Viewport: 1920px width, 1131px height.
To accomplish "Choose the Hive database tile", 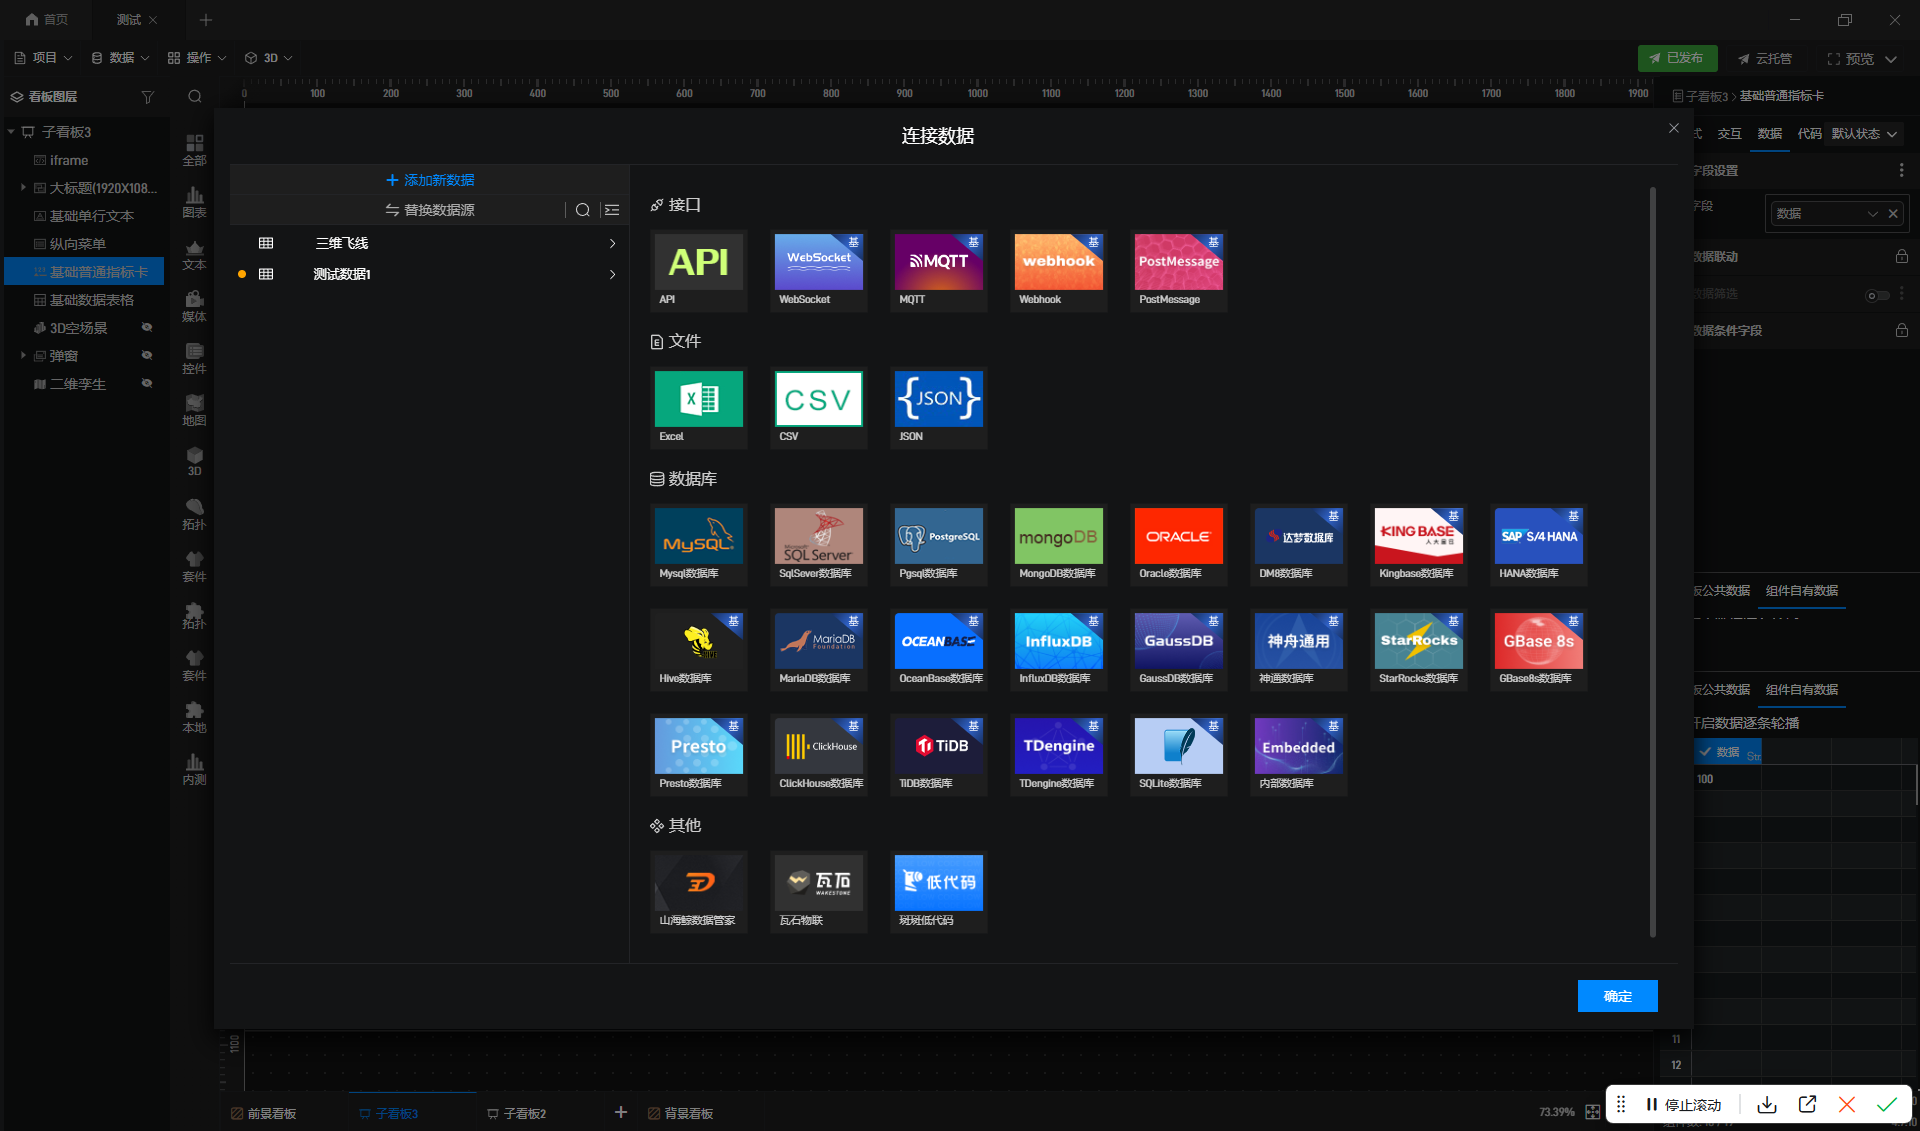I will (x=698, y=649).
